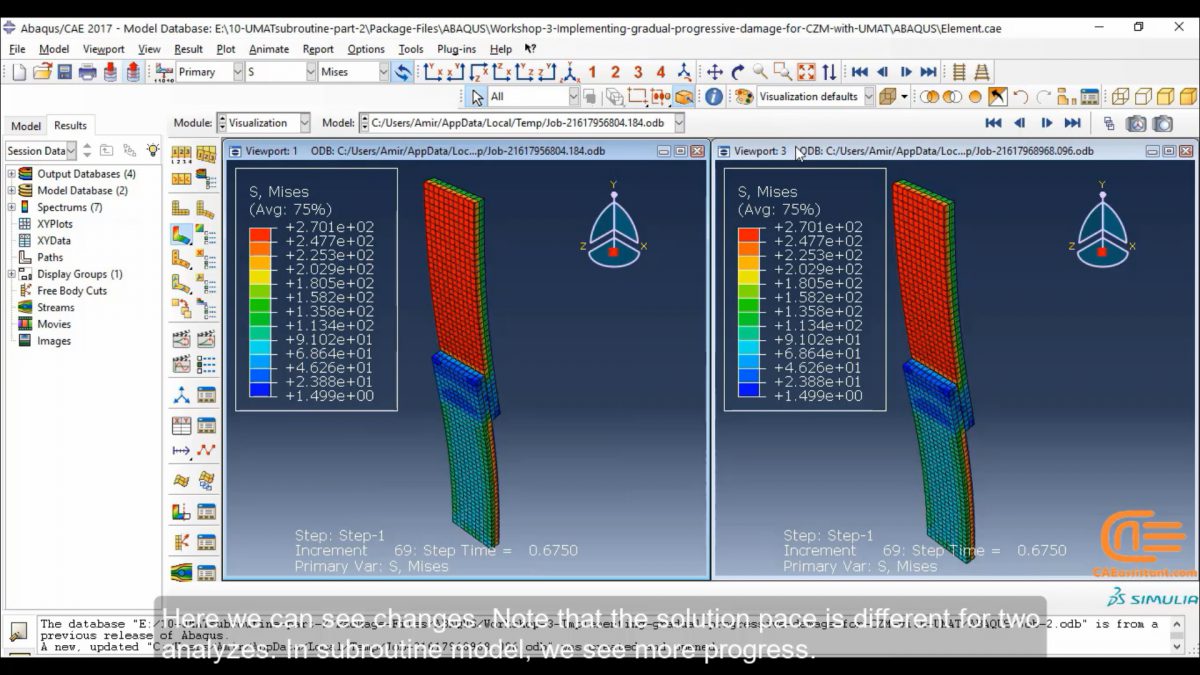1200x675 pixels.
Task: Open the Result menu
Action: [188, 48]
